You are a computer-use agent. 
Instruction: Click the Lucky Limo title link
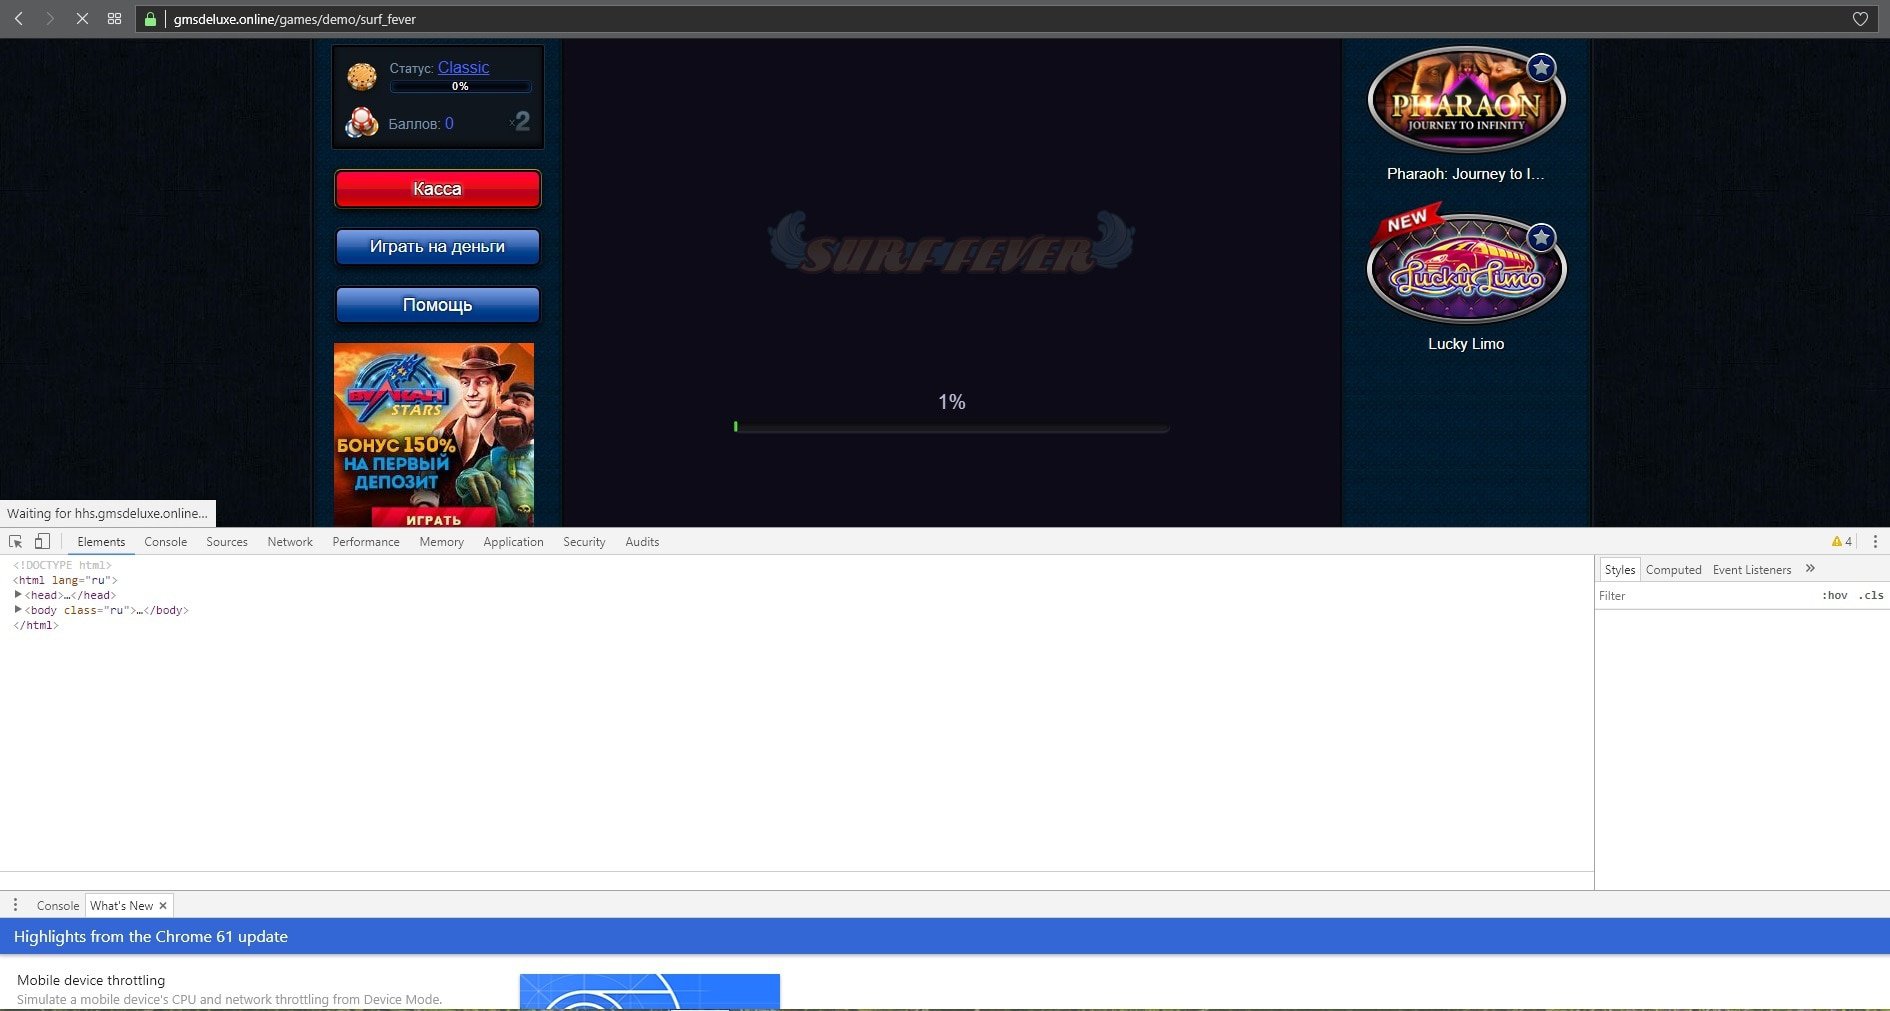click(x=1466, y=344)
